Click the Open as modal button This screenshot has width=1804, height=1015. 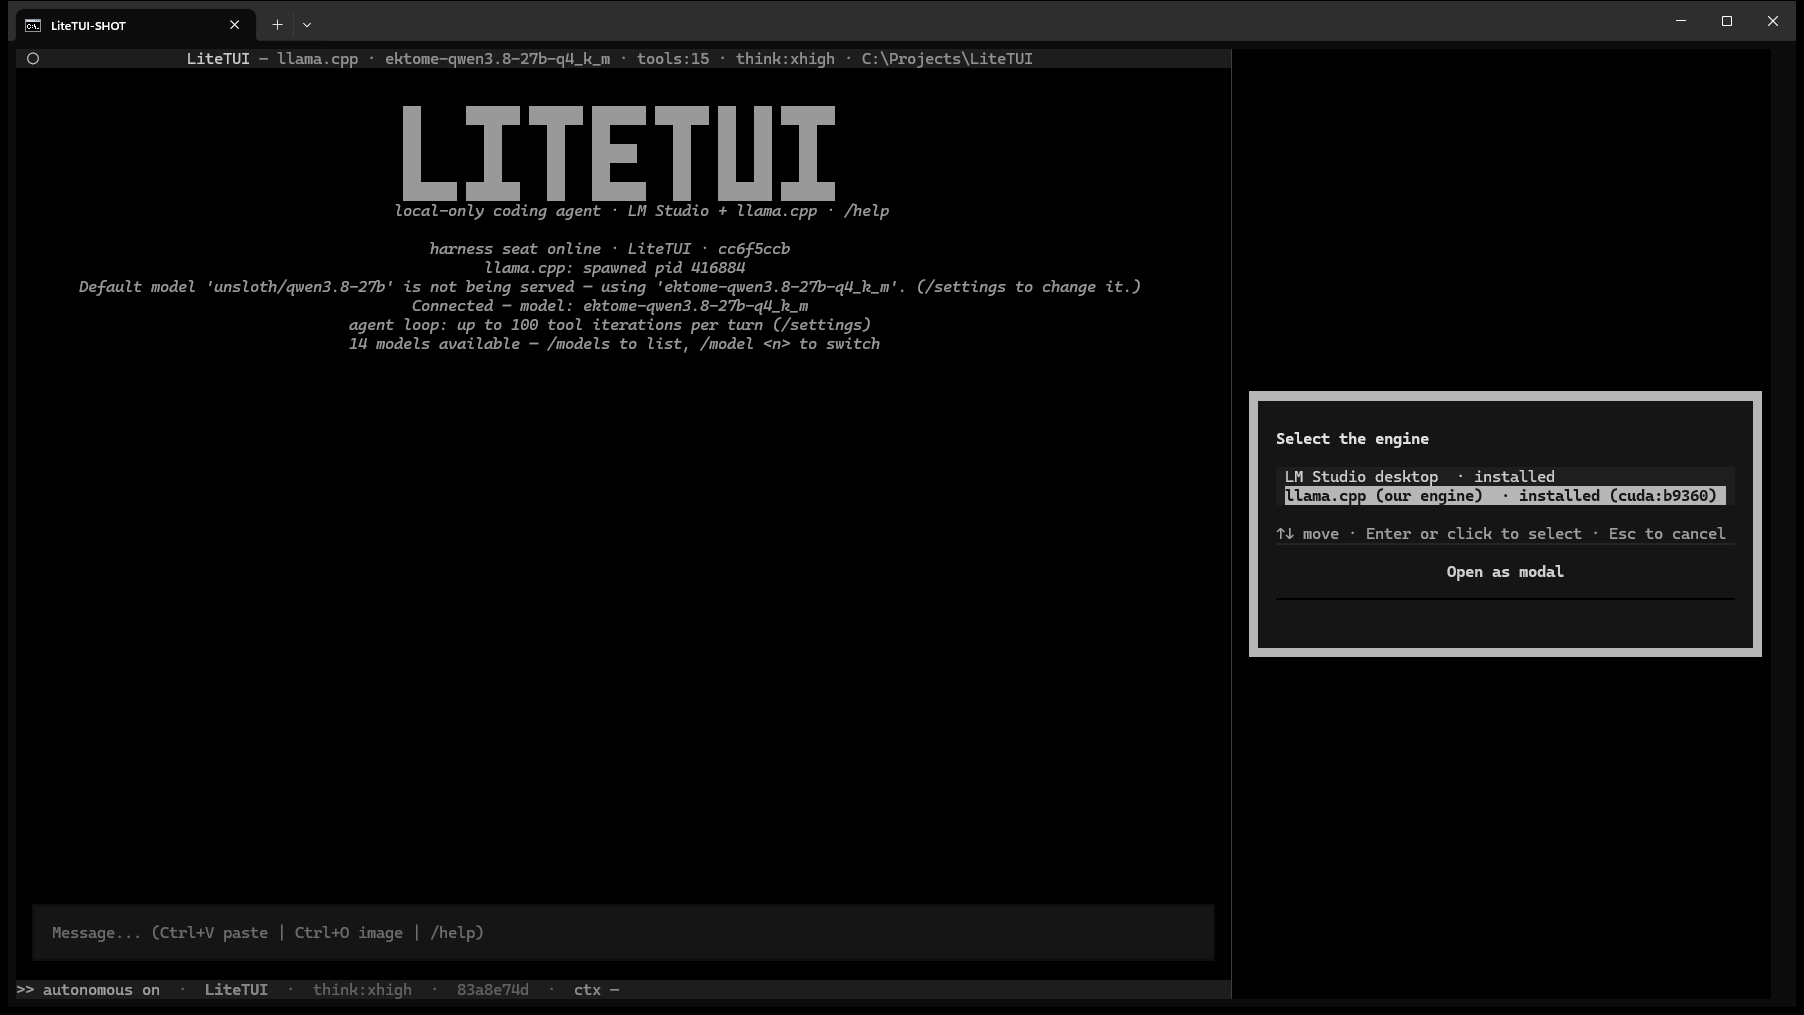[x=1505, y=572]
